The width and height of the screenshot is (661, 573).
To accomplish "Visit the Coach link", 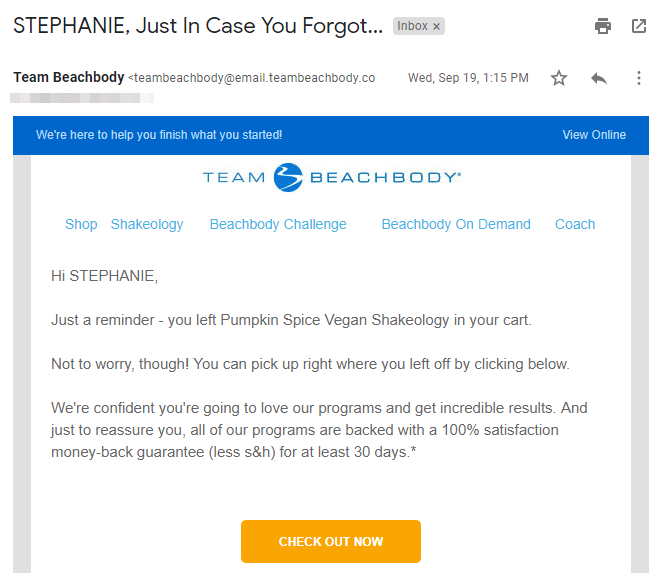I will [575, 224].
